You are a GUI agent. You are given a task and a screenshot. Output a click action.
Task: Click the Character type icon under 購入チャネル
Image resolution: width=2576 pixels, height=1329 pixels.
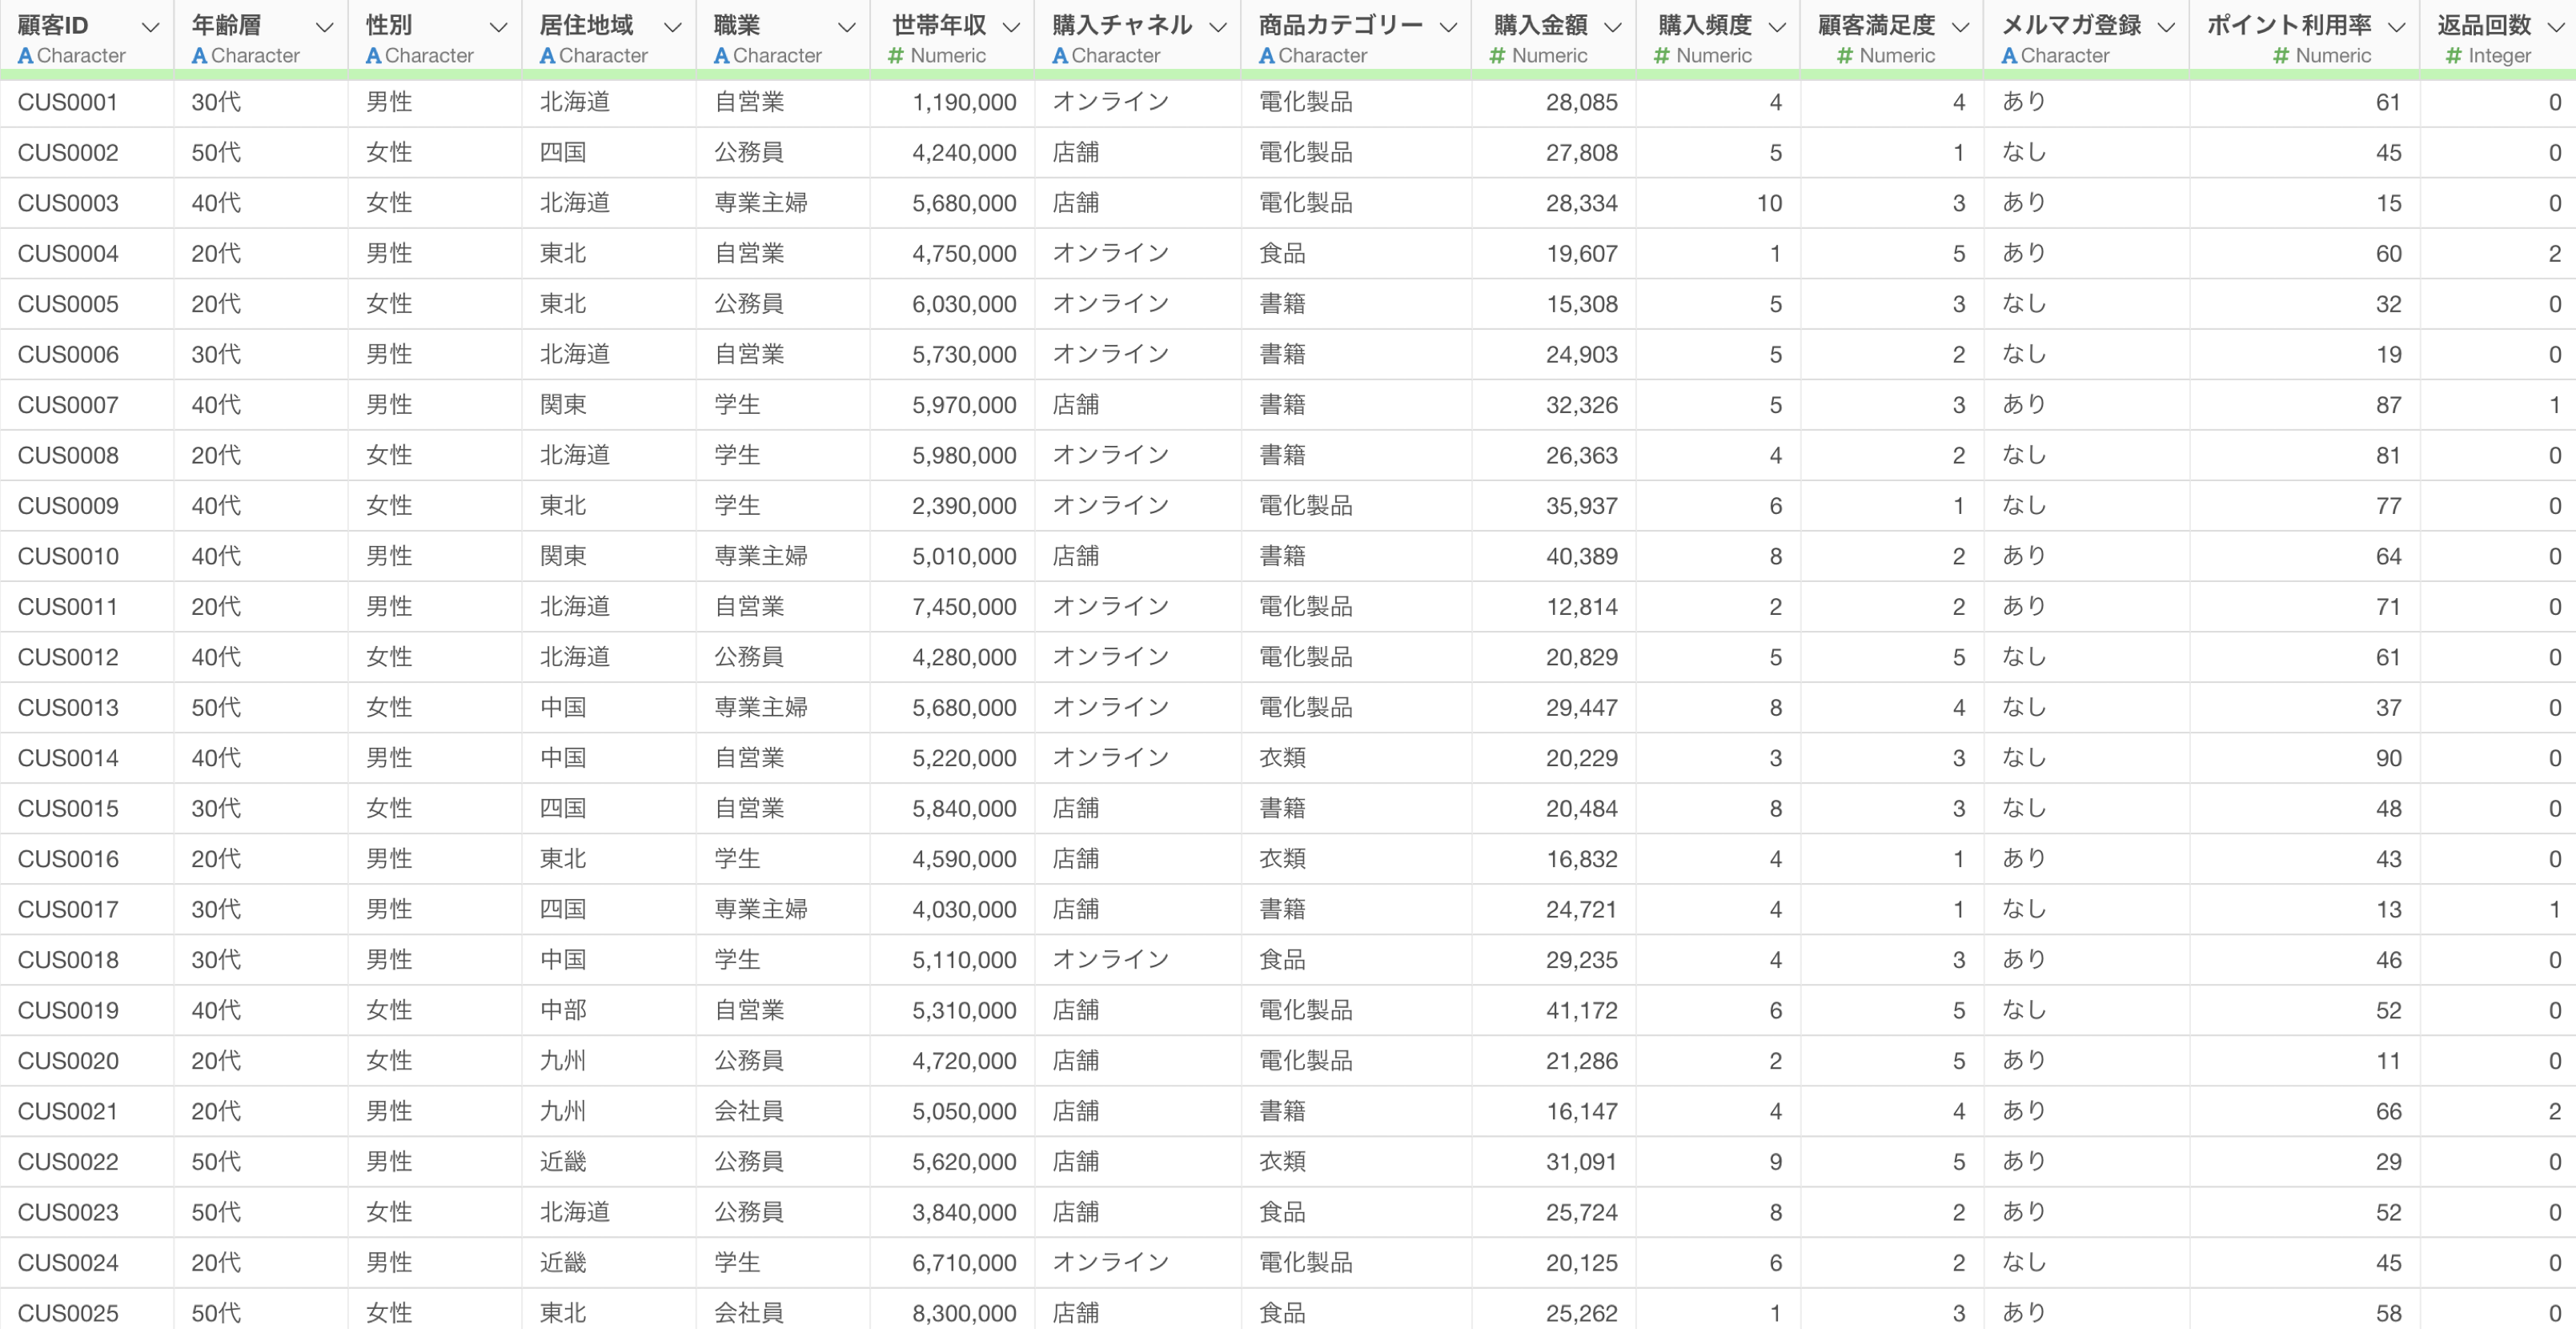pos(1060,56)
